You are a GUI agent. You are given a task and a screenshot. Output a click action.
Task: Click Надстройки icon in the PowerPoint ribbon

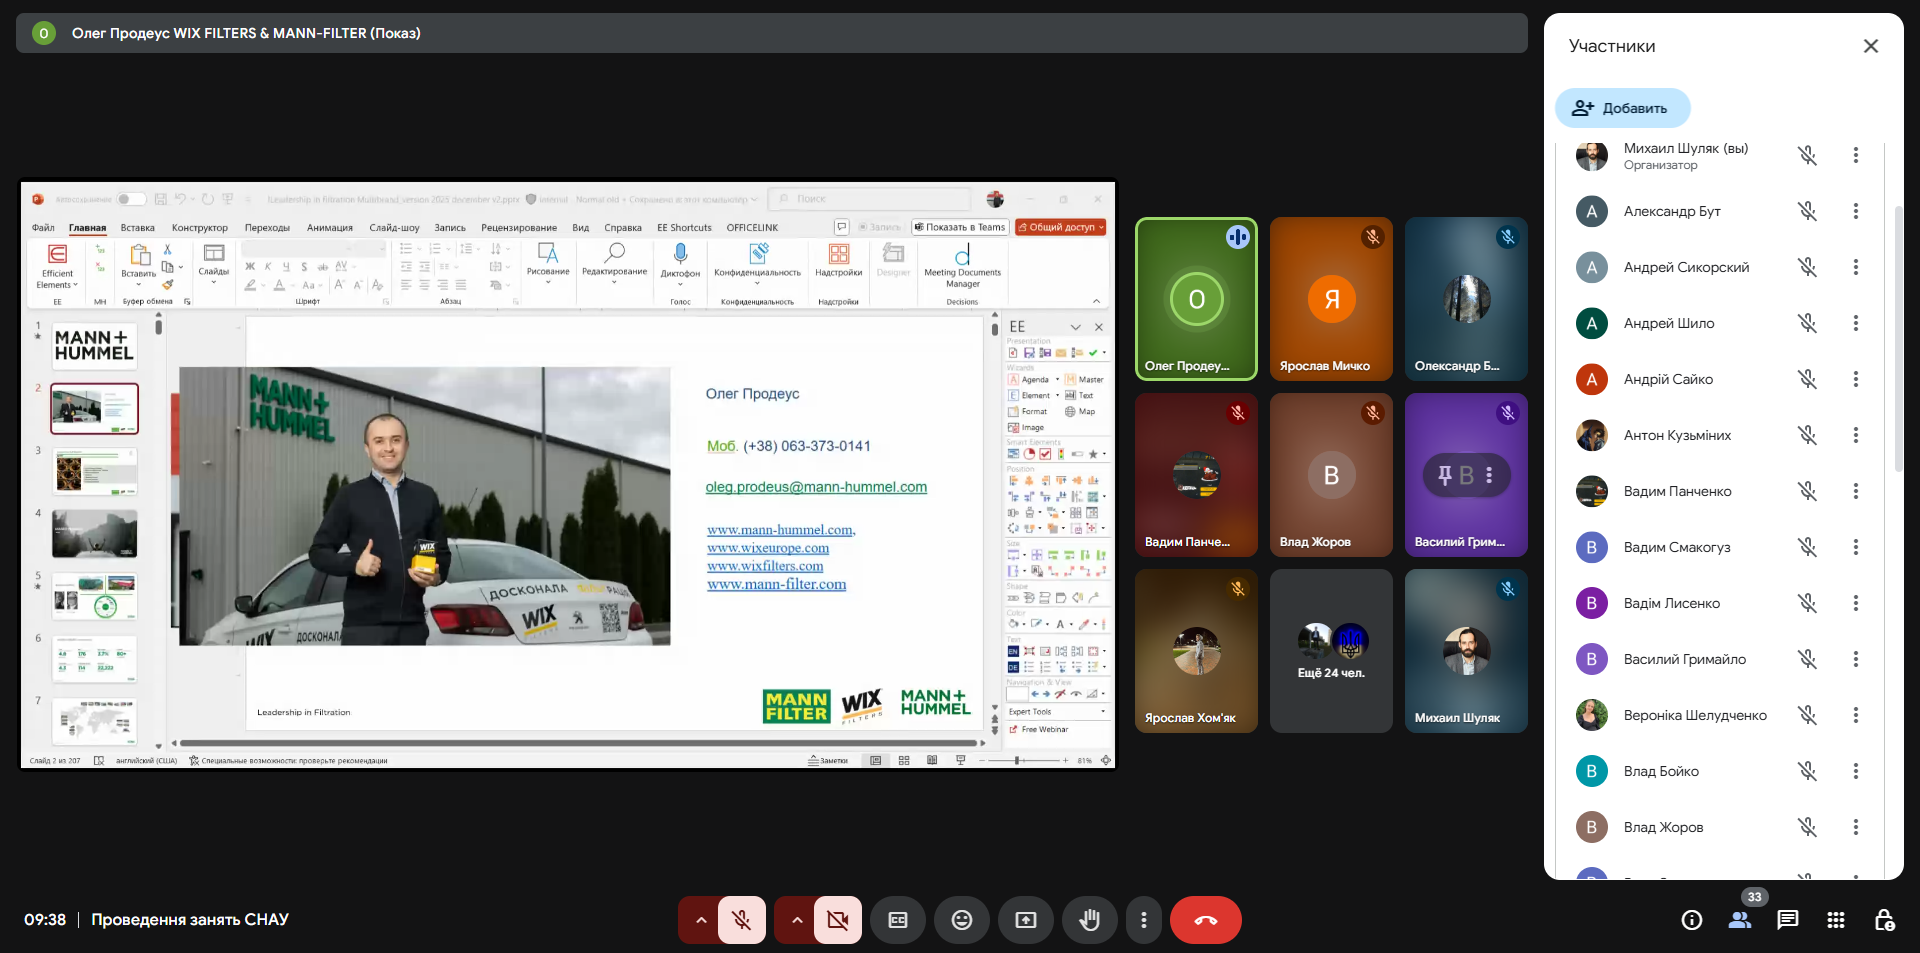click(x=839, y=254)
